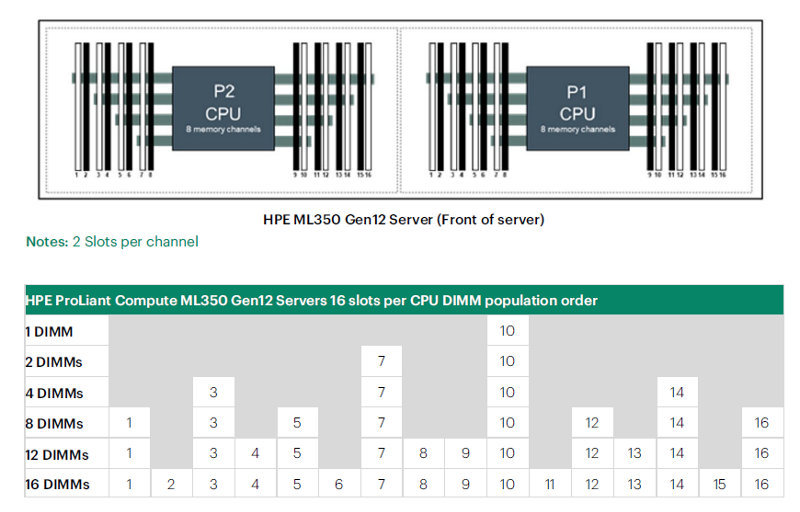Viewport: 800px width, 512px height.
Task: Click cell 10 in the 4 DIMMs row
Action: [508, 392]
